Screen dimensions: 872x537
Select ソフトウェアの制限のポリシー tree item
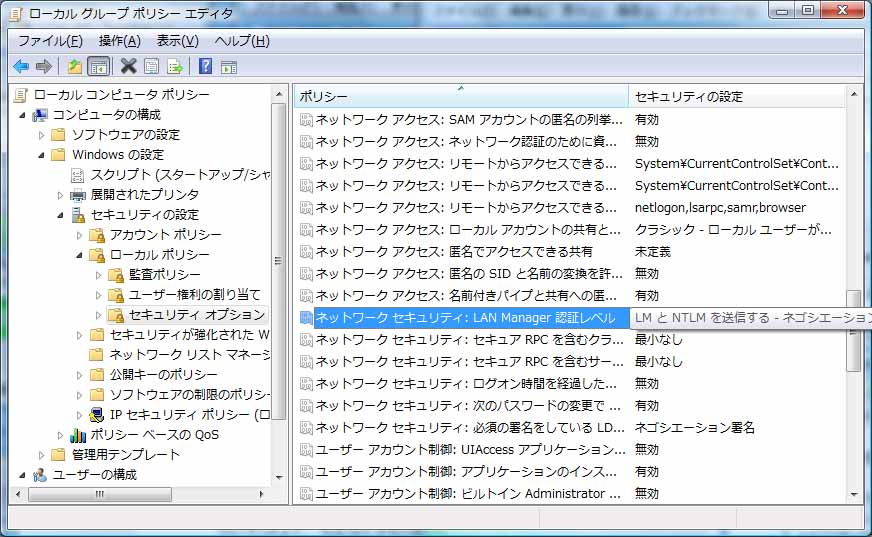[190, 395]
